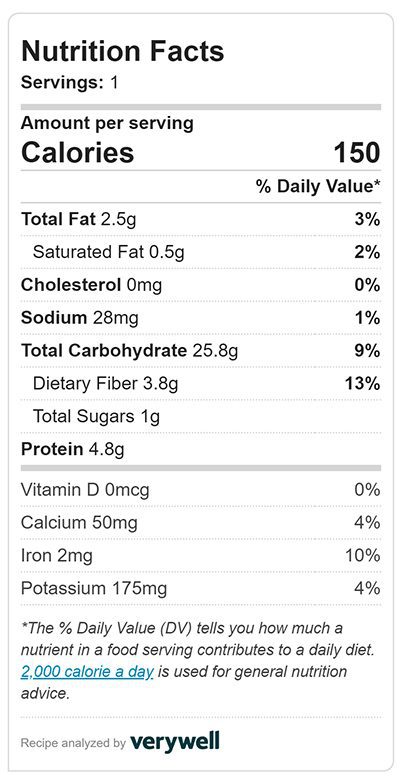This screenshot has height=777, width=400.
Task: Select the Total Sugars 1g row
Action: 201,416
